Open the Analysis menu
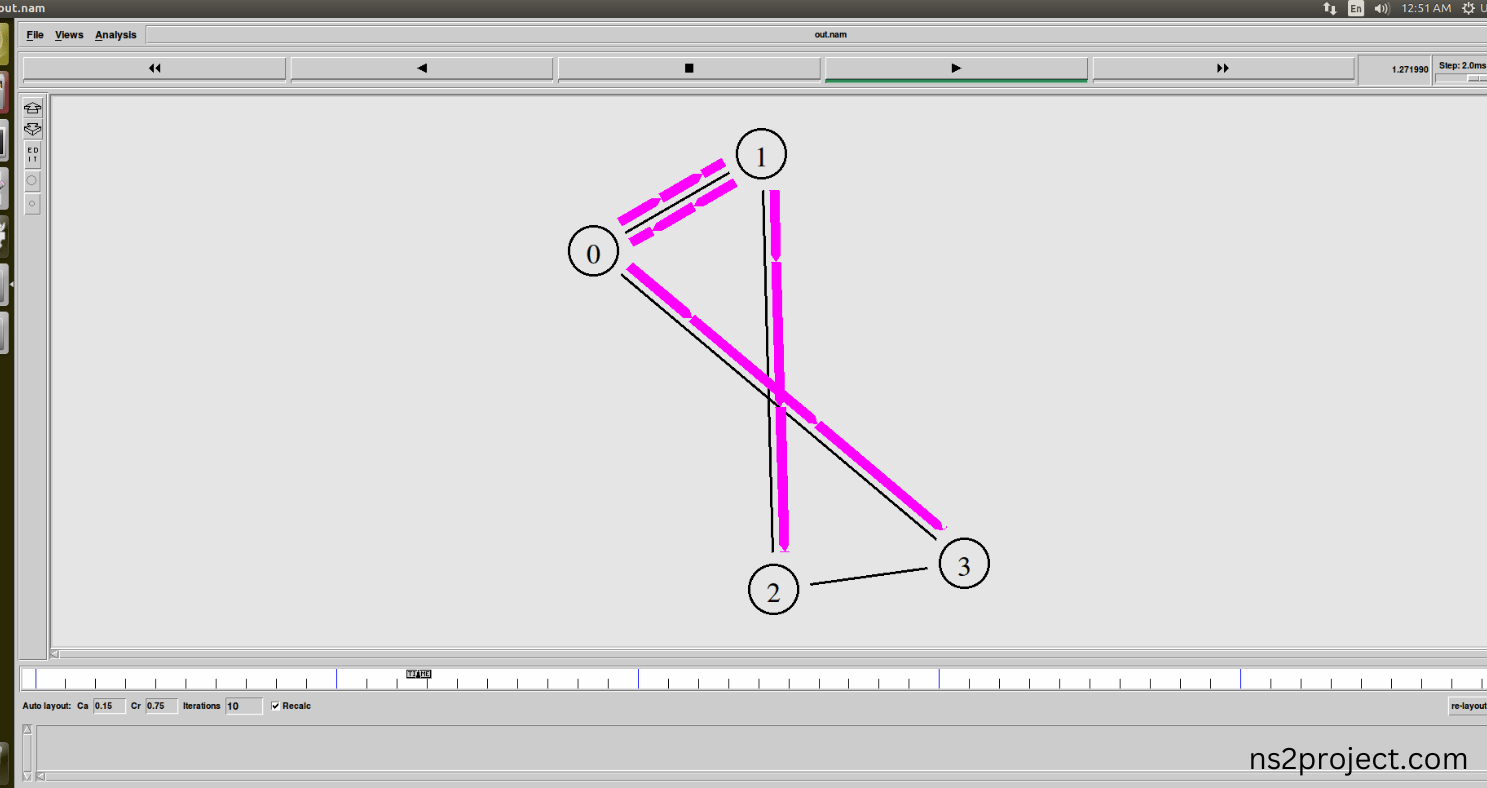This screenshot has height=788, width=1487. (116, 35)
